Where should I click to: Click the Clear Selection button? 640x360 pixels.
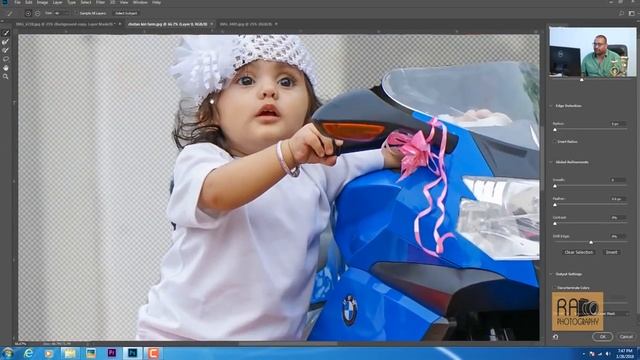(x=578, y=252)
